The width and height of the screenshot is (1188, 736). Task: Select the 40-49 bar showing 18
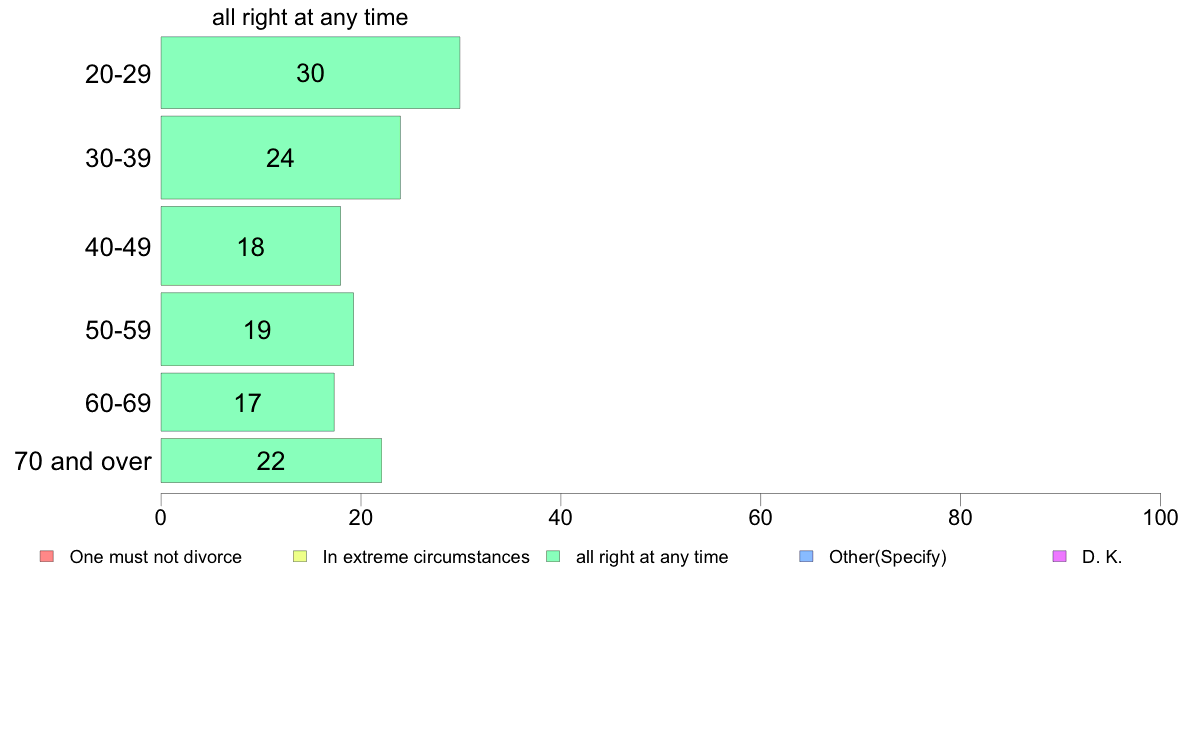tap(251, 246)
